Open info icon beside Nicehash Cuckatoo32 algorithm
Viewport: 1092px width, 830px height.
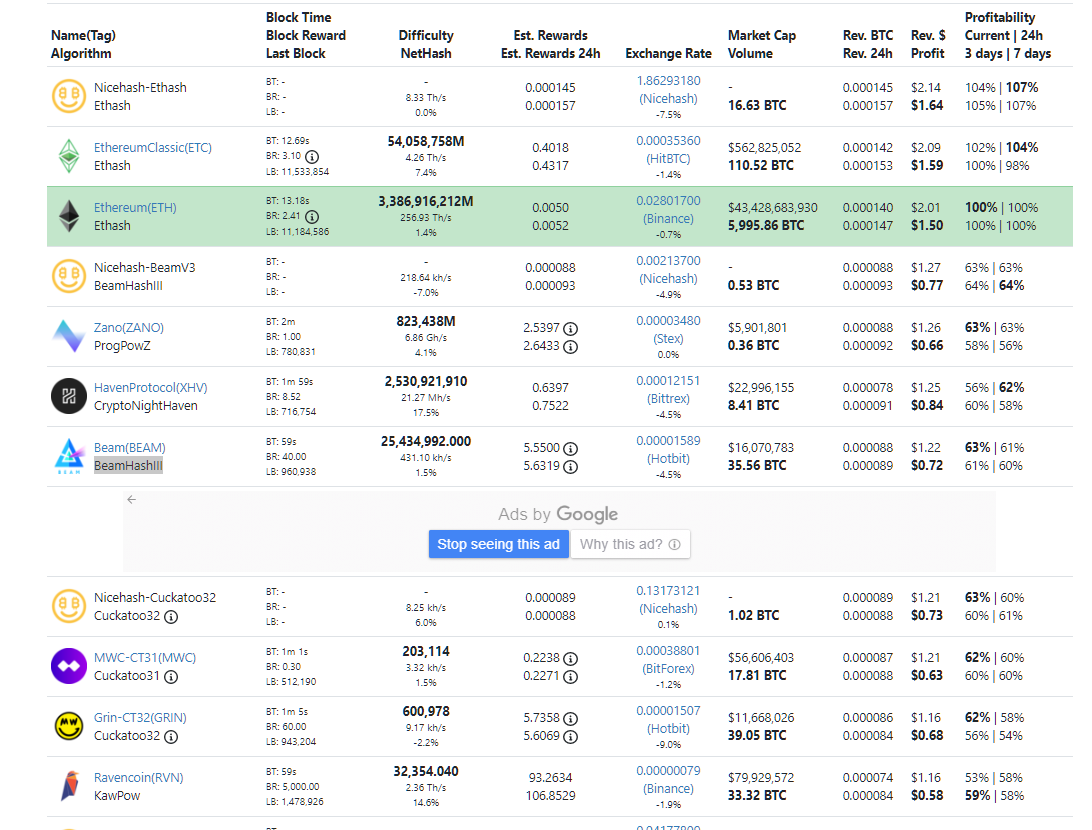(171, 617)
